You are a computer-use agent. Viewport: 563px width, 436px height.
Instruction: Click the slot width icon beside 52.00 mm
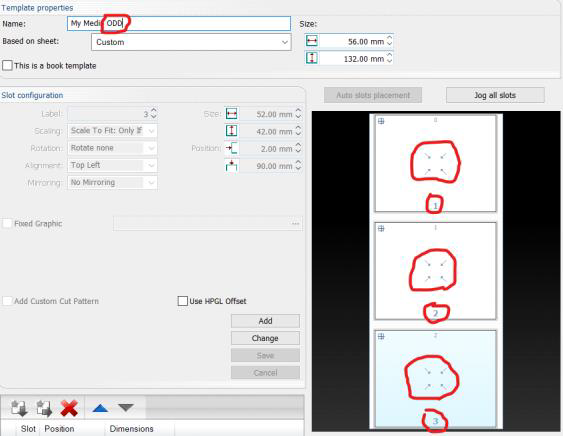[x=232, y=114]
